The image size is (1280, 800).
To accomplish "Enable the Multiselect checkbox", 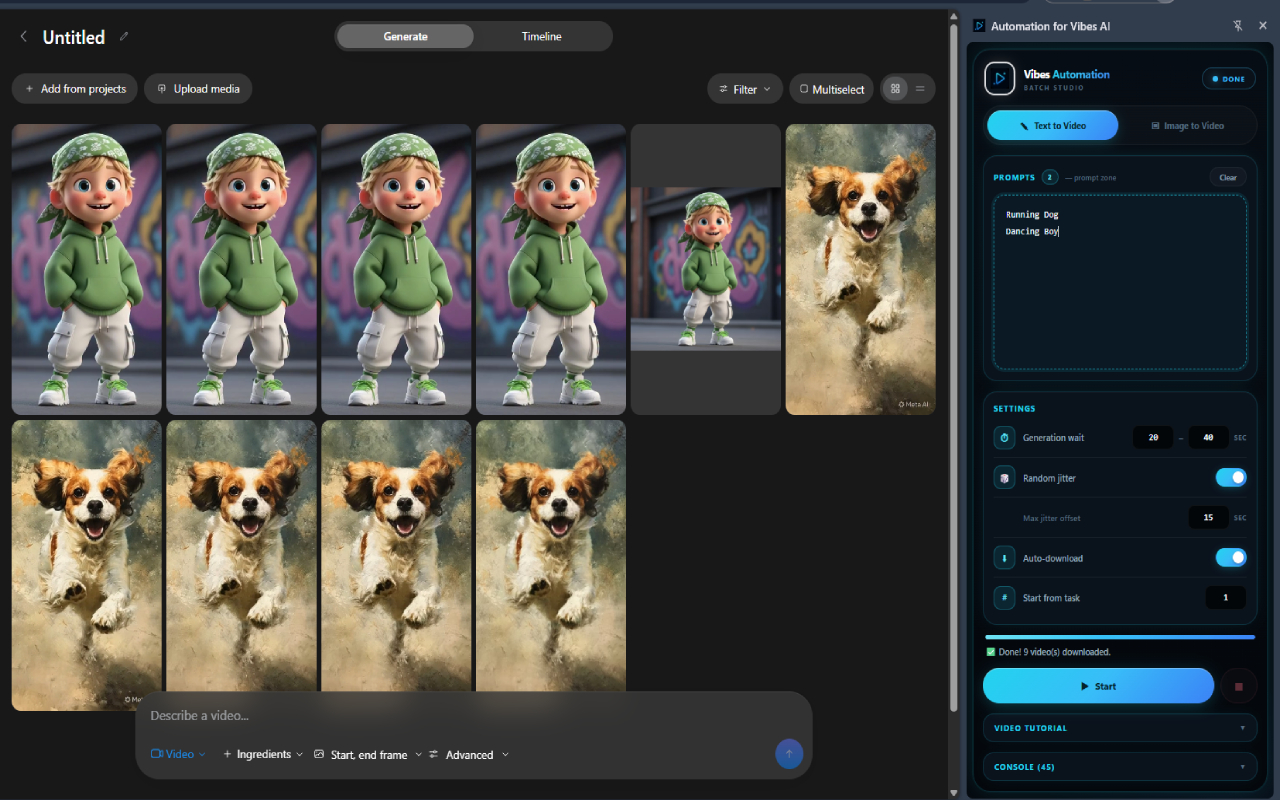I will click(832, 89).
